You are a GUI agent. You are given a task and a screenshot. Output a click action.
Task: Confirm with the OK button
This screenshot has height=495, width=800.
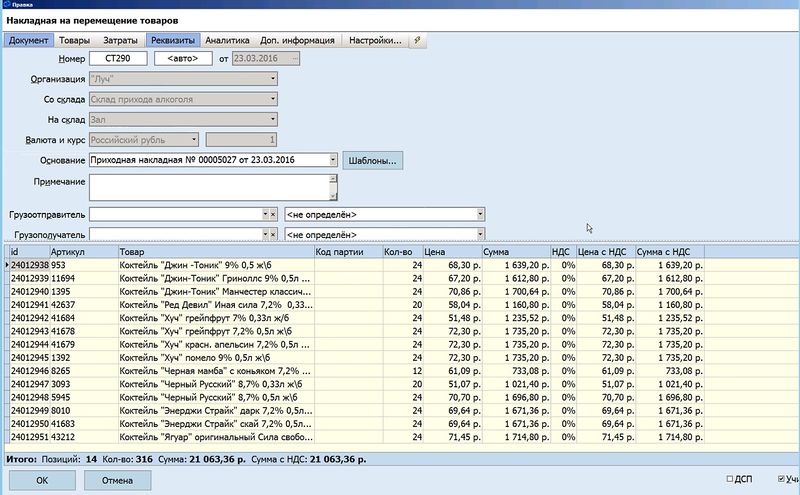pos(42,480)
